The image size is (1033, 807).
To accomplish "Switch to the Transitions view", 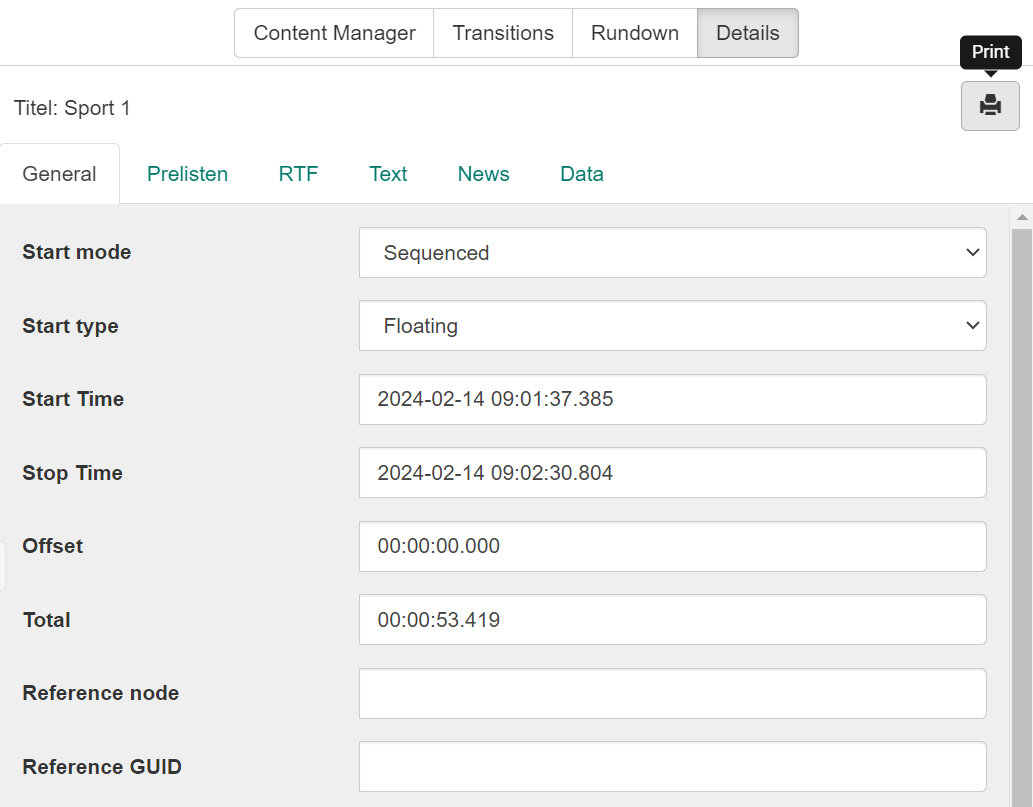I will (502, 33).
